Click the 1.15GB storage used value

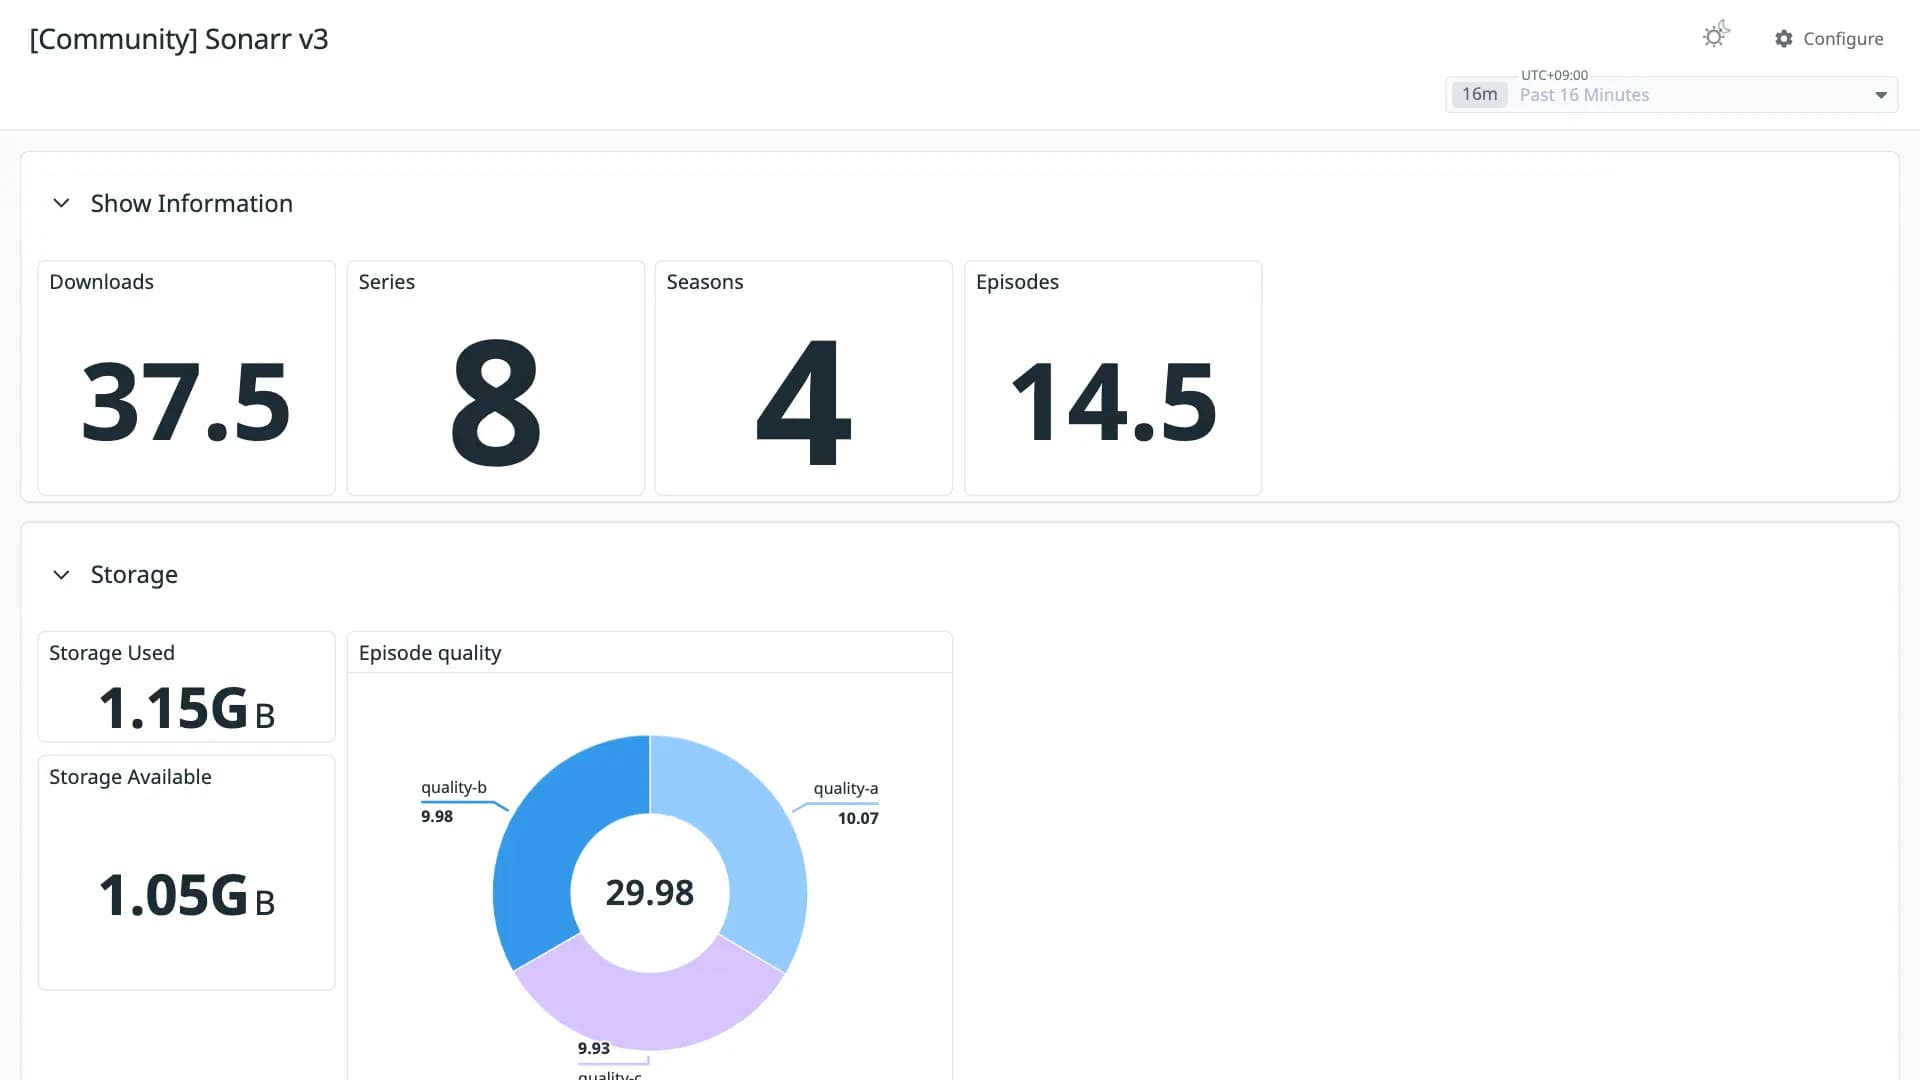click(x=186, y=708)
